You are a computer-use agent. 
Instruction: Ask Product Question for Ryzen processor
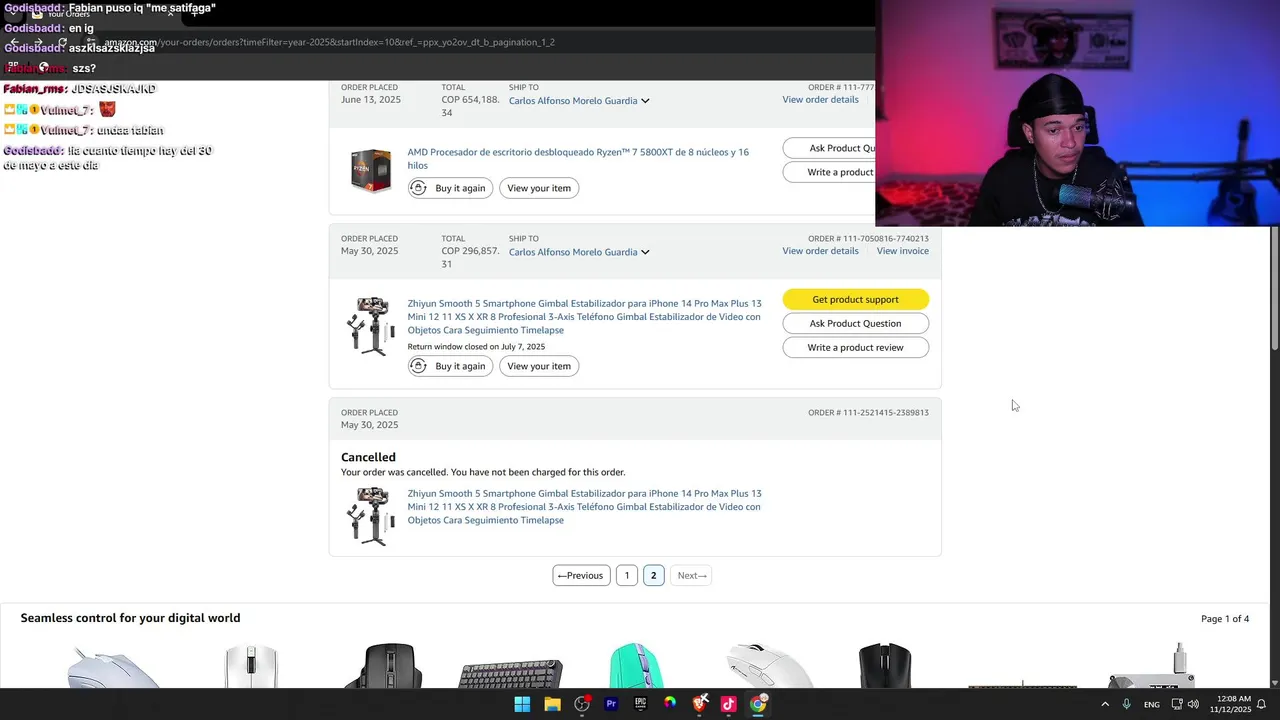(829, 148)
